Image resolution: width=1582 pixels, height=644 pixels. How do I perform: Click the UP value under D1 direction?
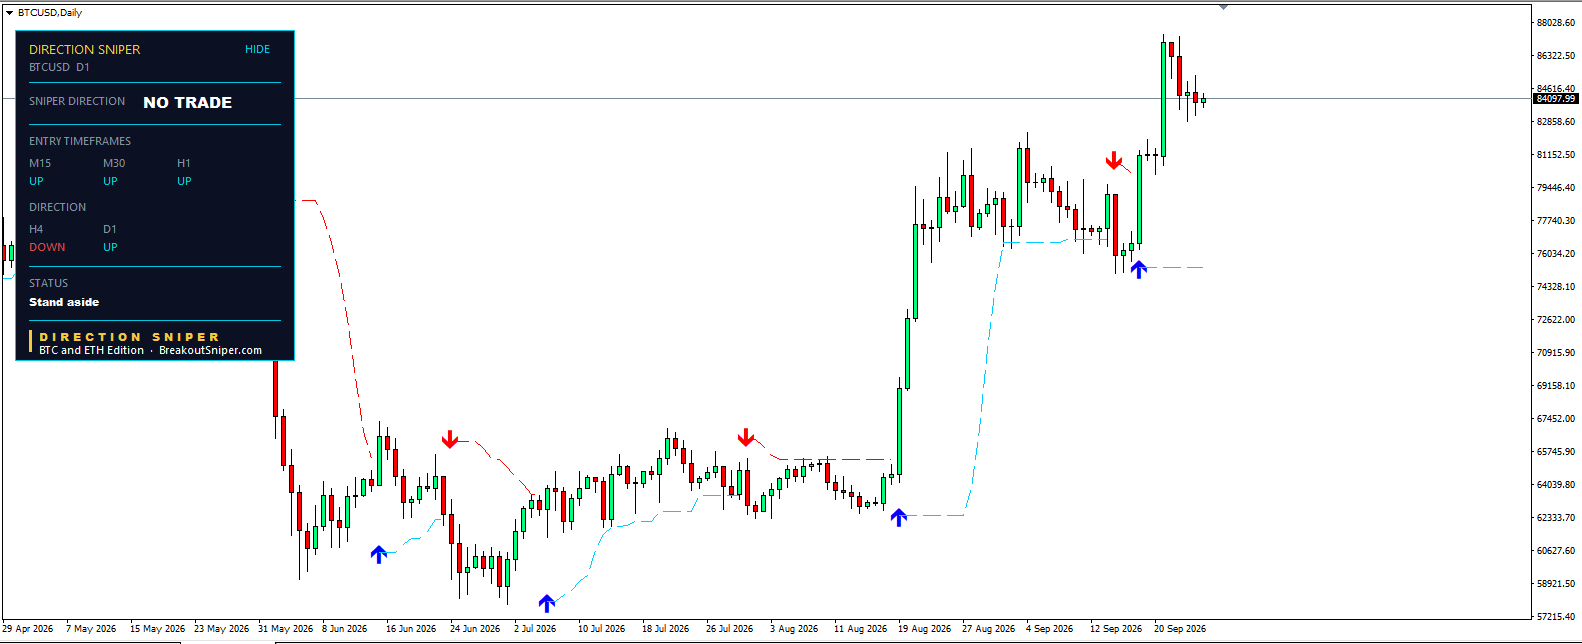click(110, 247)
